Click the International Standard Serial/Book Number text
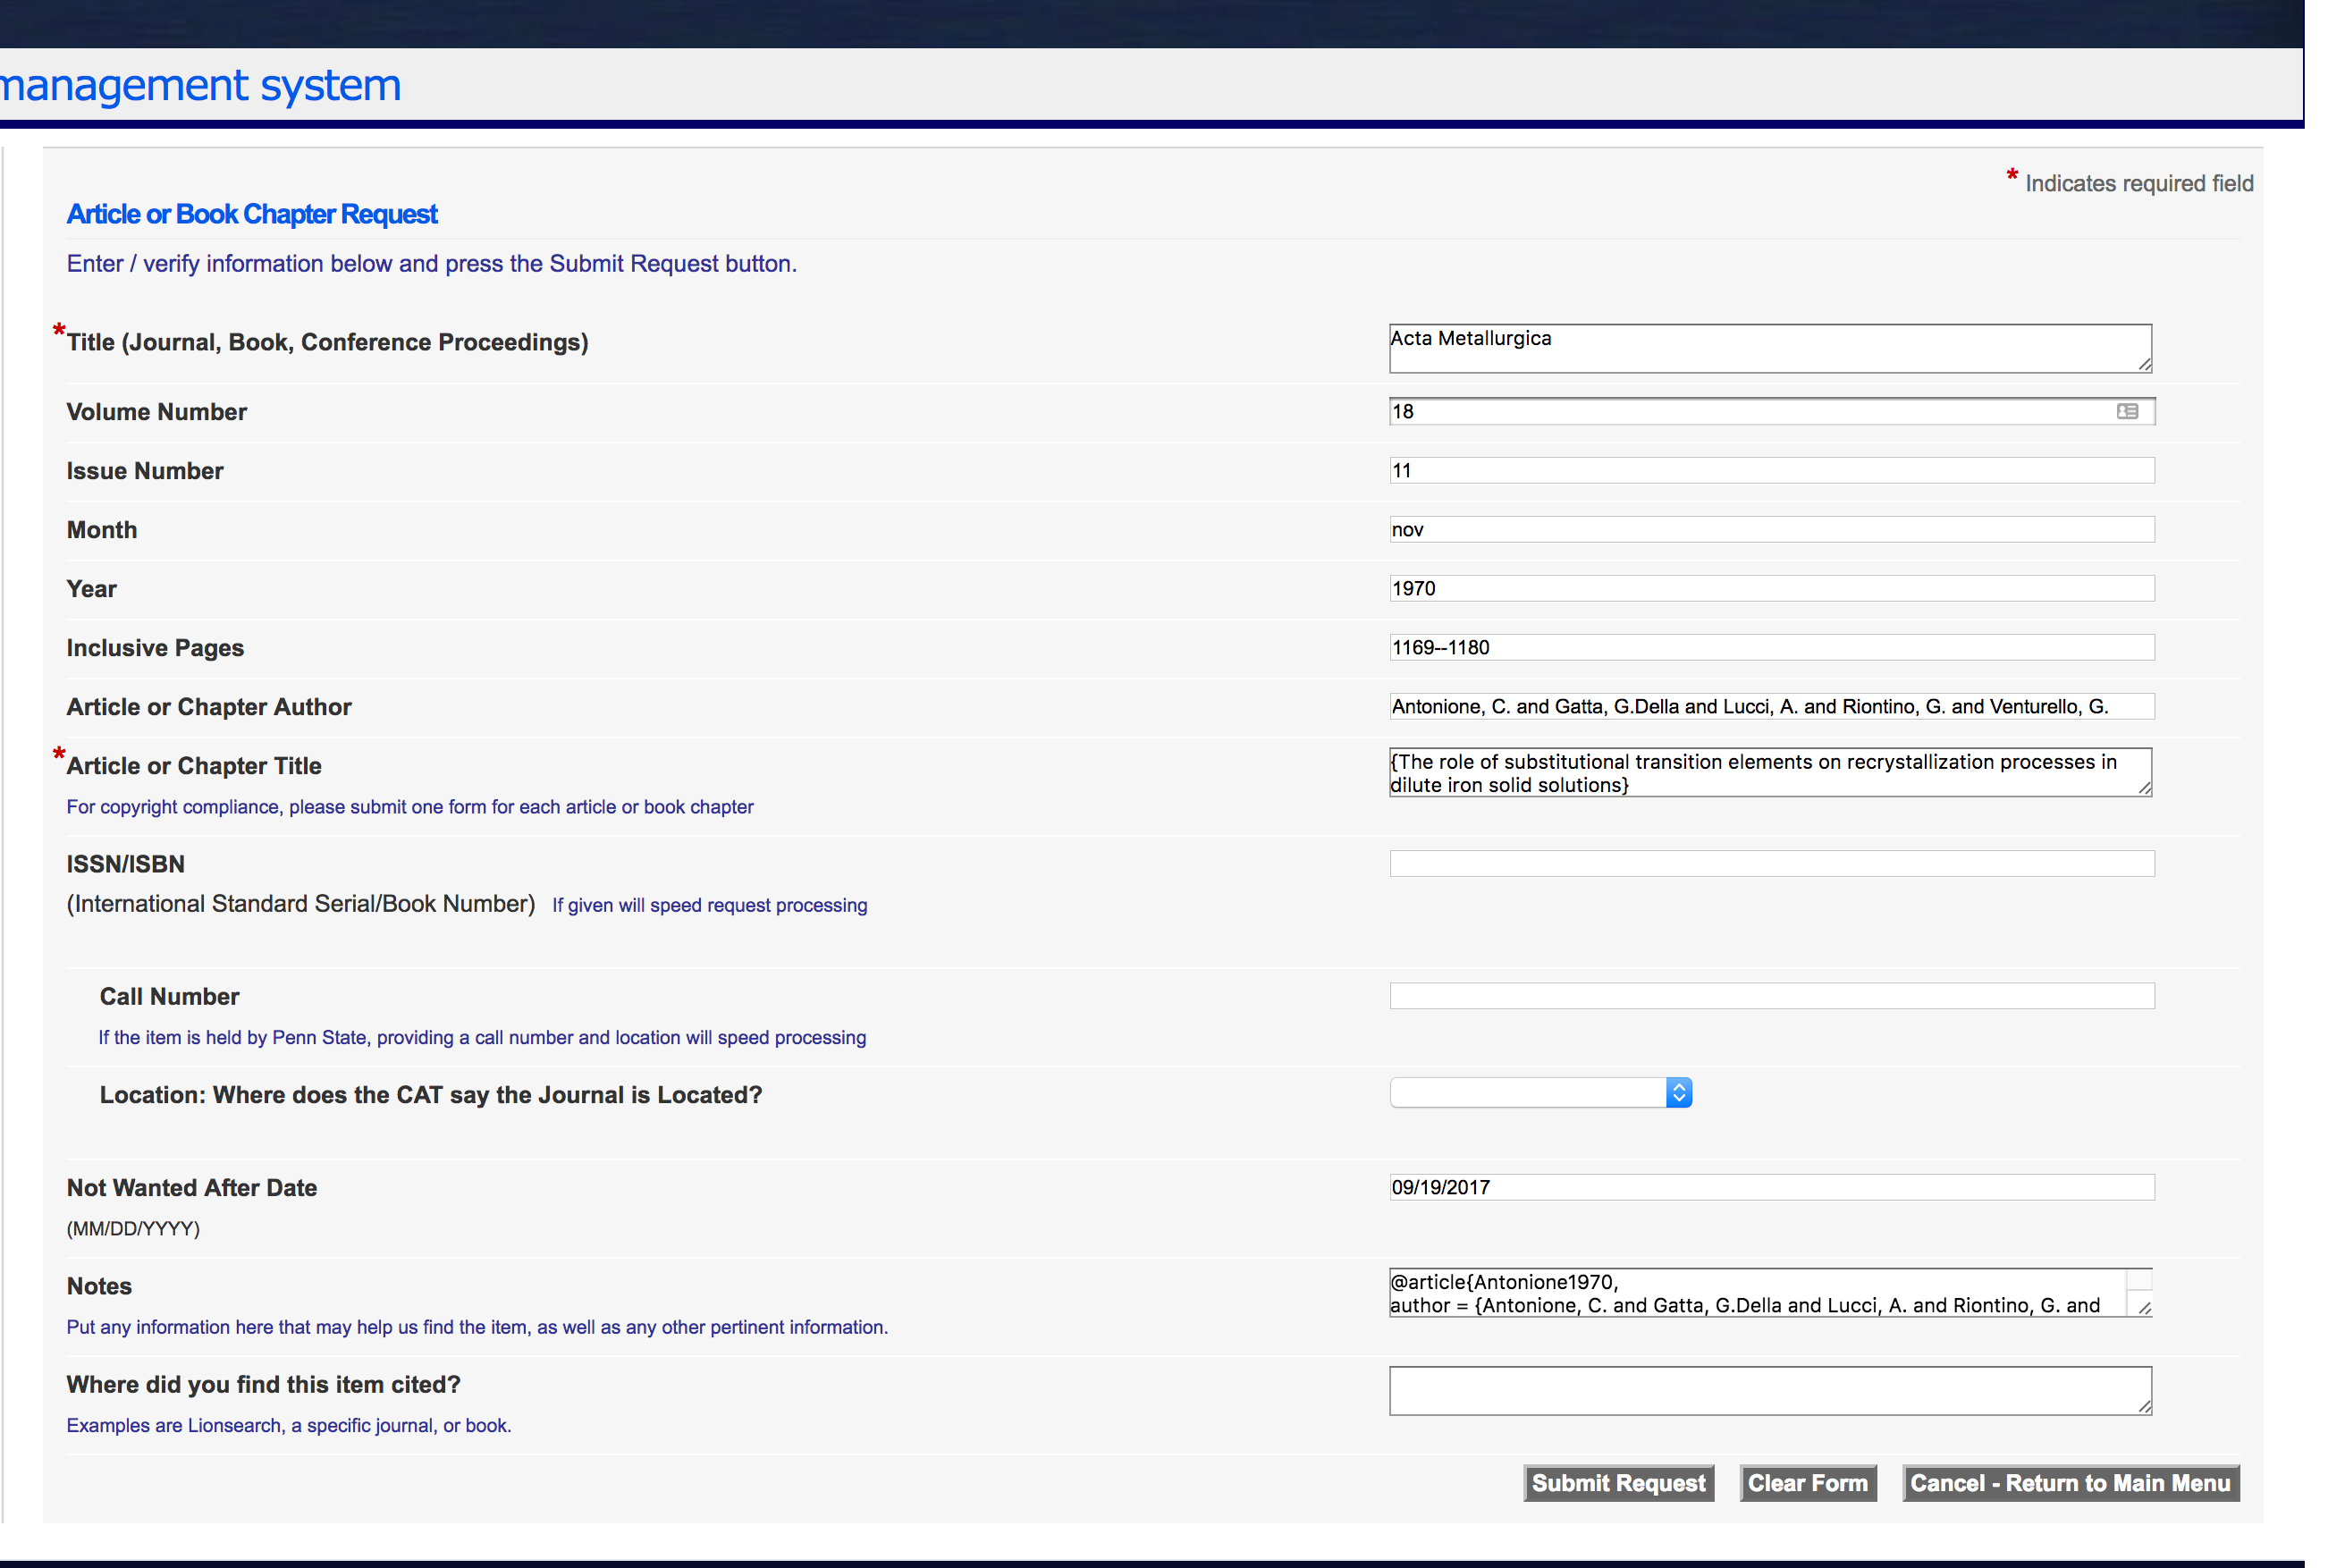Screen dimensions: 2328x1568 (300, 904)
